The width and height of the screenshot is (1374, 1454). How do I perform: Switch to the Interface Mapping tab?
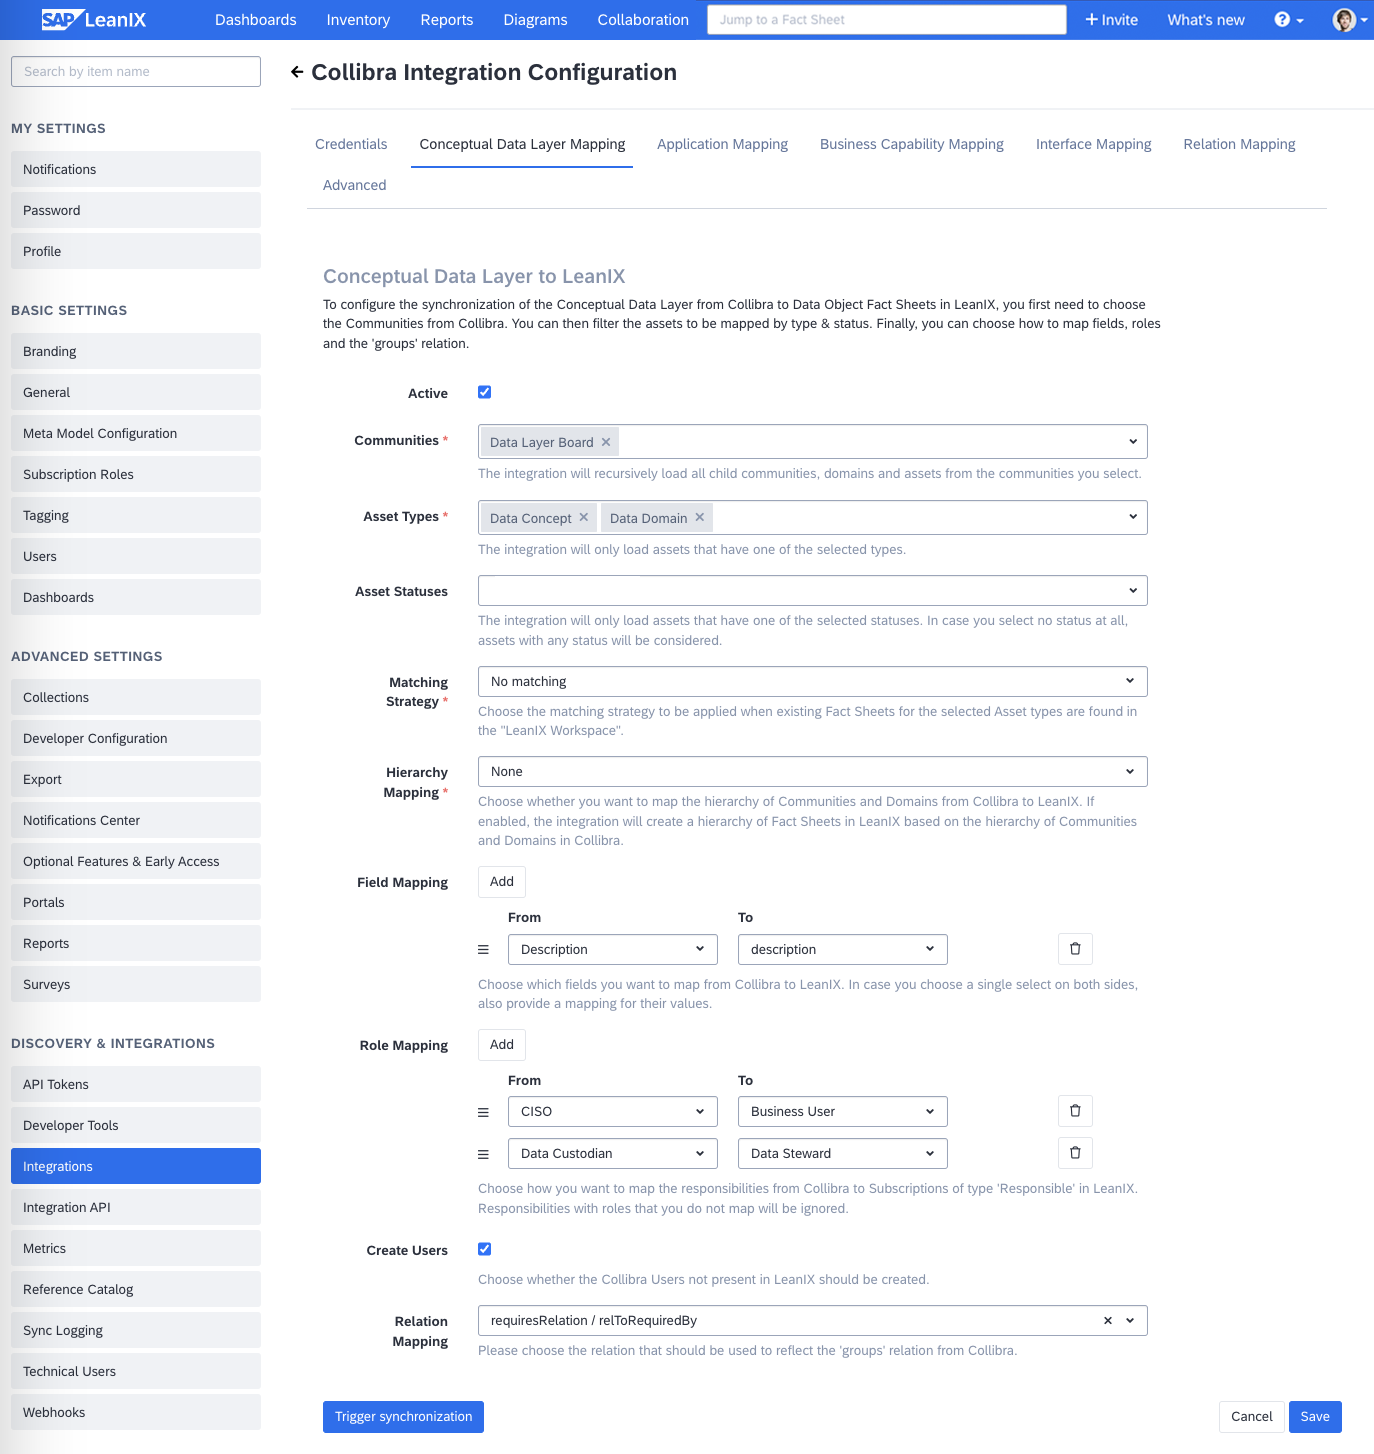[1094, 144]
